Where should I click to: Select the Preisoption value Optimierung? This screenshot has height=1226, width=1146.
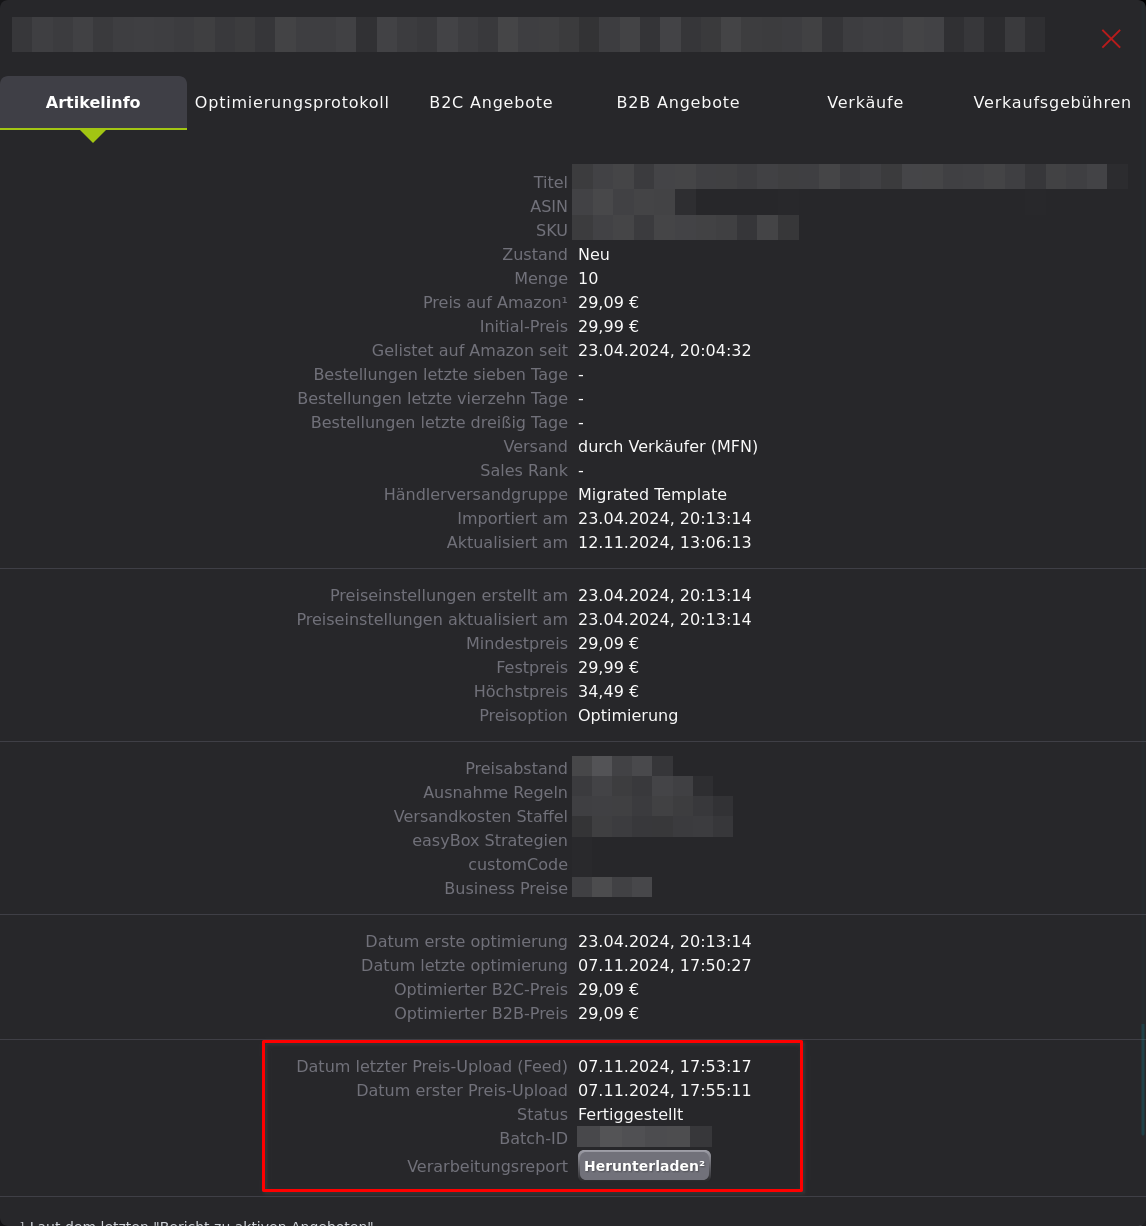point(628,715)
